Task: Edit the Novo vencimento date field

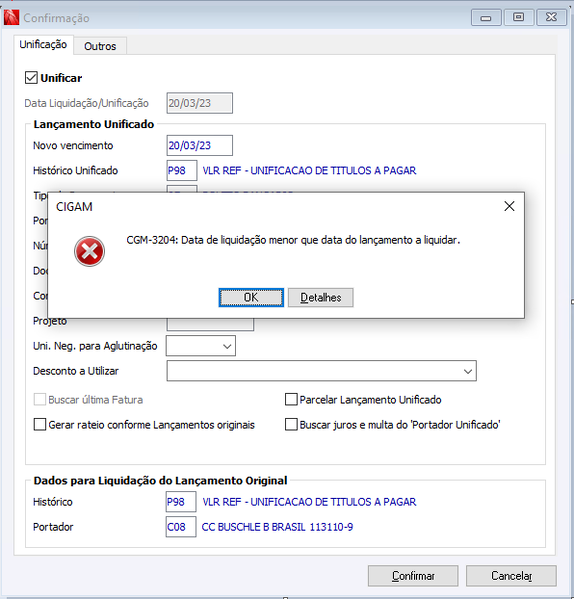Action: pyautogui.click(x=199, y=146)
